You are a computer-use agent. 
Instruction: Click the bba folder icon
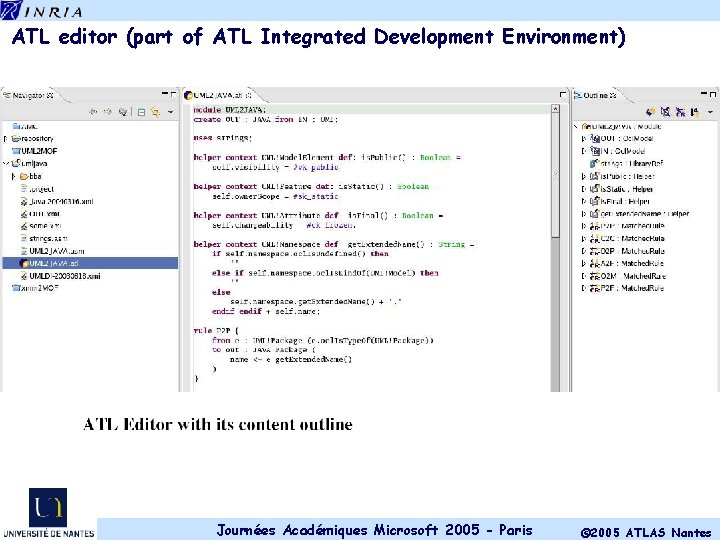coord(24,176)
